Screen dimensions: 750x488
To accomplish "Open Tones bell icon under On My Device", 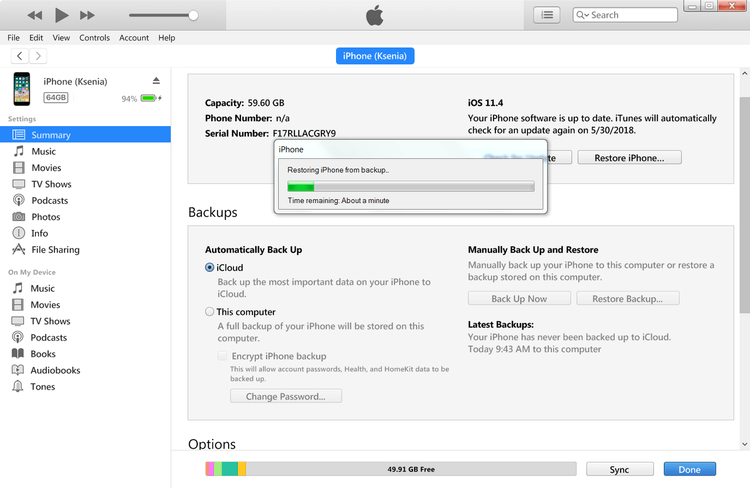I will coord(18,386).
